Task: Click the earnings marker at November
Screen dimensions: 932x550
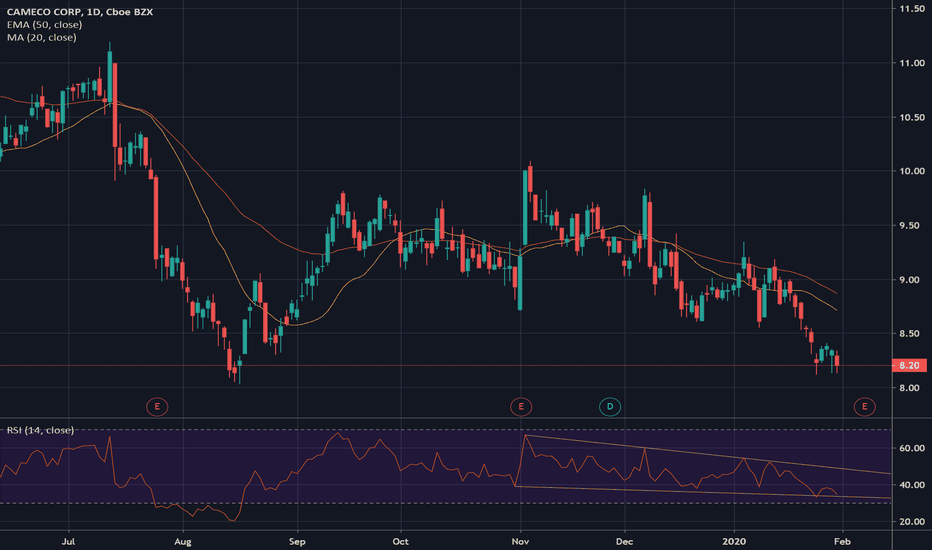Action: [x=521, y=407]
